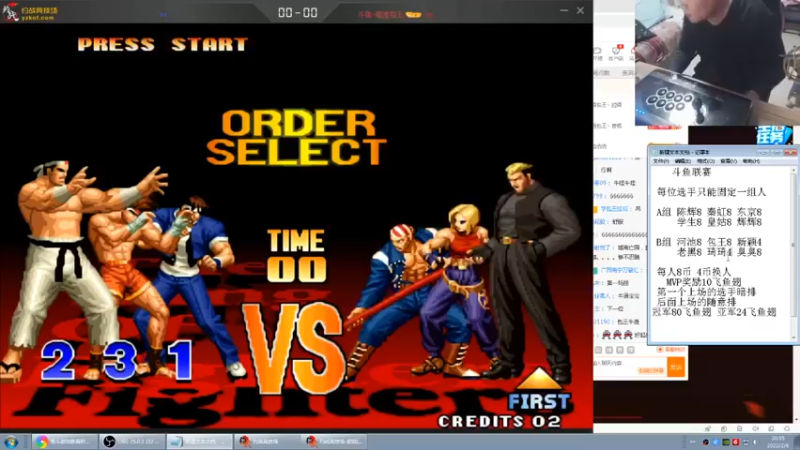Click the line 每位选手只能固定一组人 in Notepad

pyautogui.click(x=711, y=192)
